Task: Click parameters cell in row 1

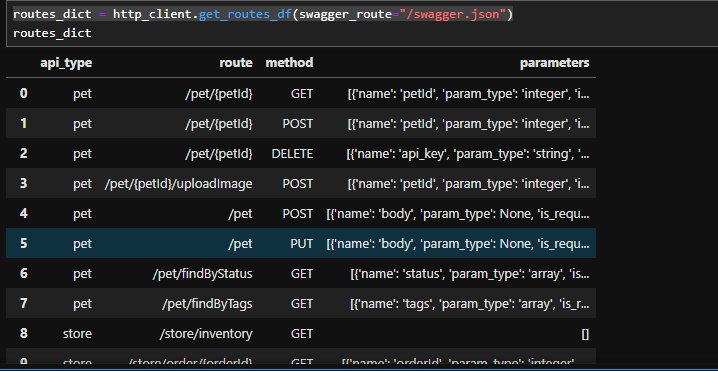Action: tap(468, 124)
